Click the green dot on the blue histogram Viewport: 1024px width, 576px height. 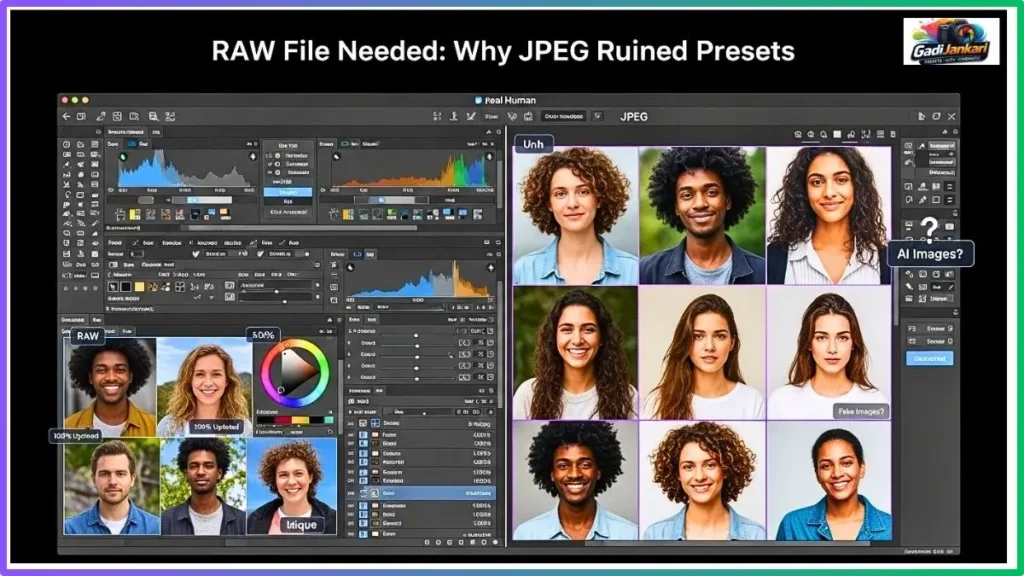[x=123, y=157]
